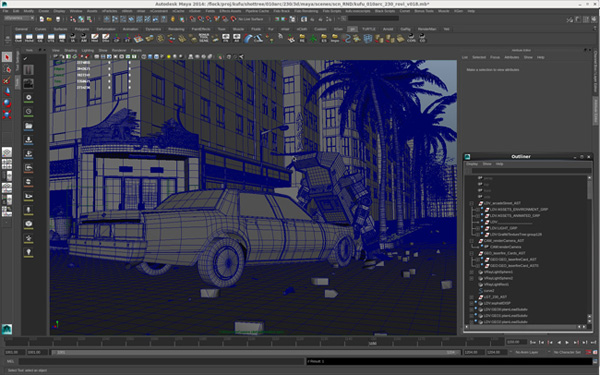Click the open scene folder icon
This screenshot has width=600, height=375.
[x=49, y=19]
